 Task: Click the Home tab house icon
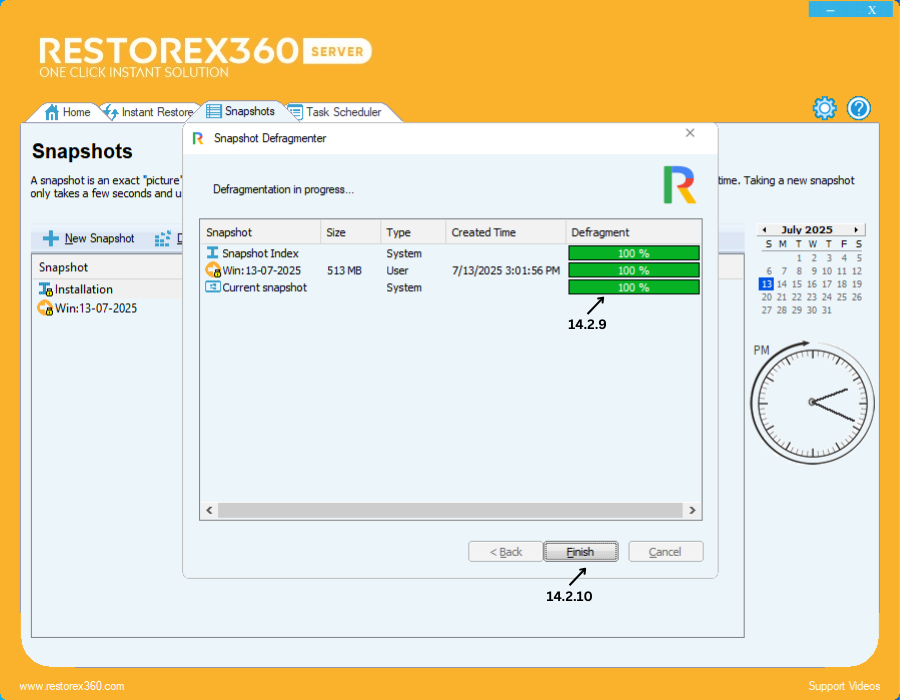[x=52, y=112]
